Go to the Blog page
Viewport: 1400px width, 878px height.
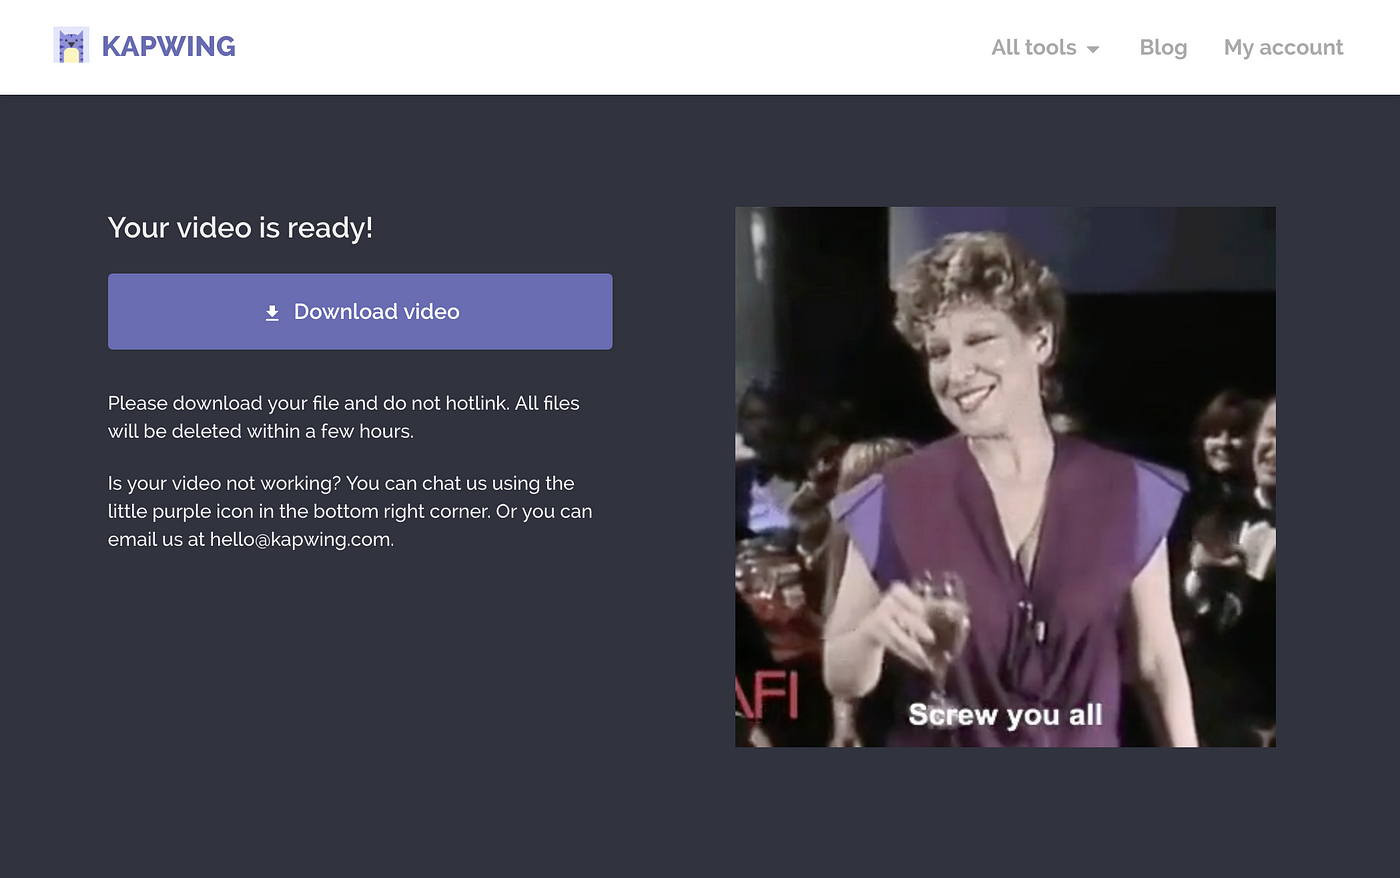pos(1163,47)
